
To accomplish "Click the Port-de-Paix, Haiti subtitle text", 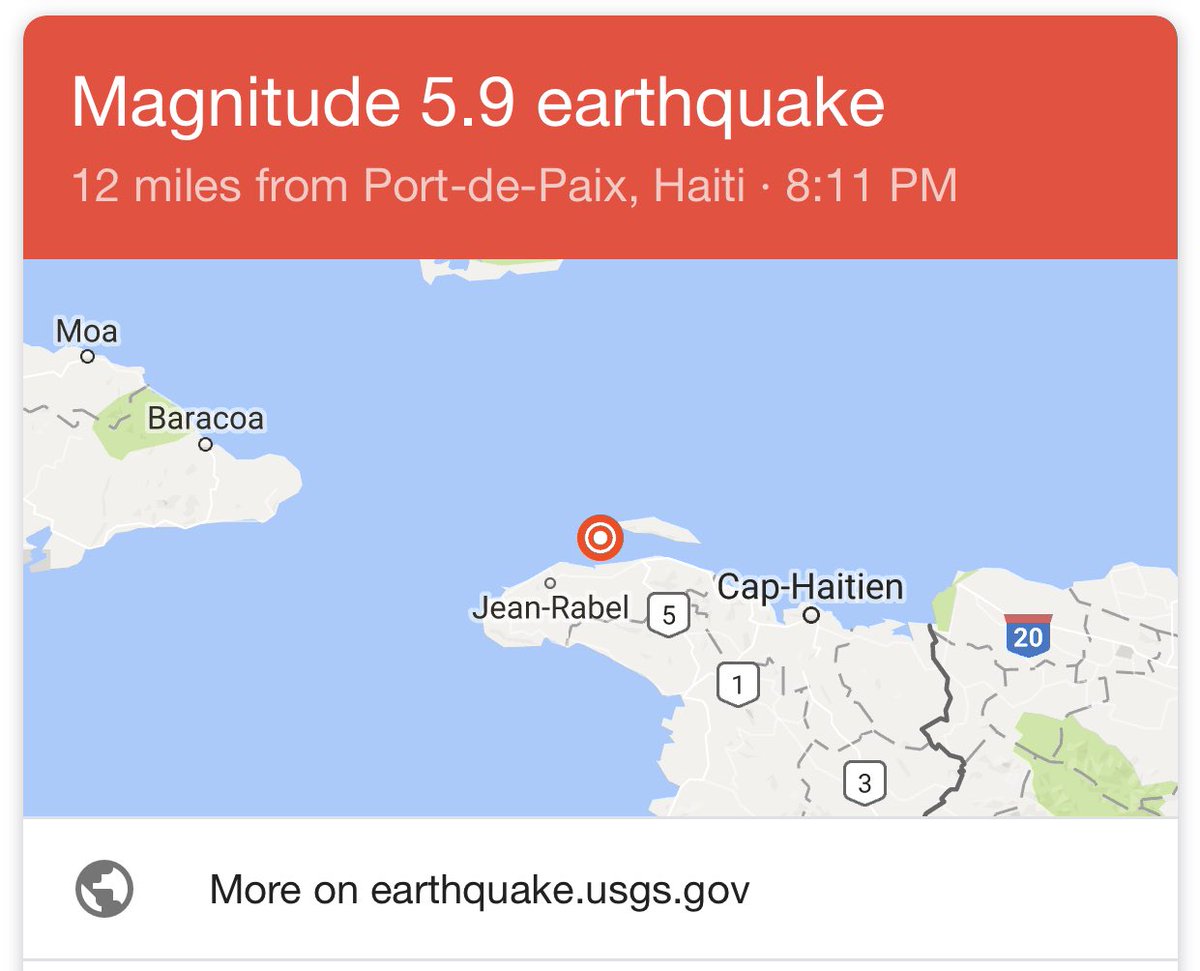I will pyautogui.click(x=554, y=187).
